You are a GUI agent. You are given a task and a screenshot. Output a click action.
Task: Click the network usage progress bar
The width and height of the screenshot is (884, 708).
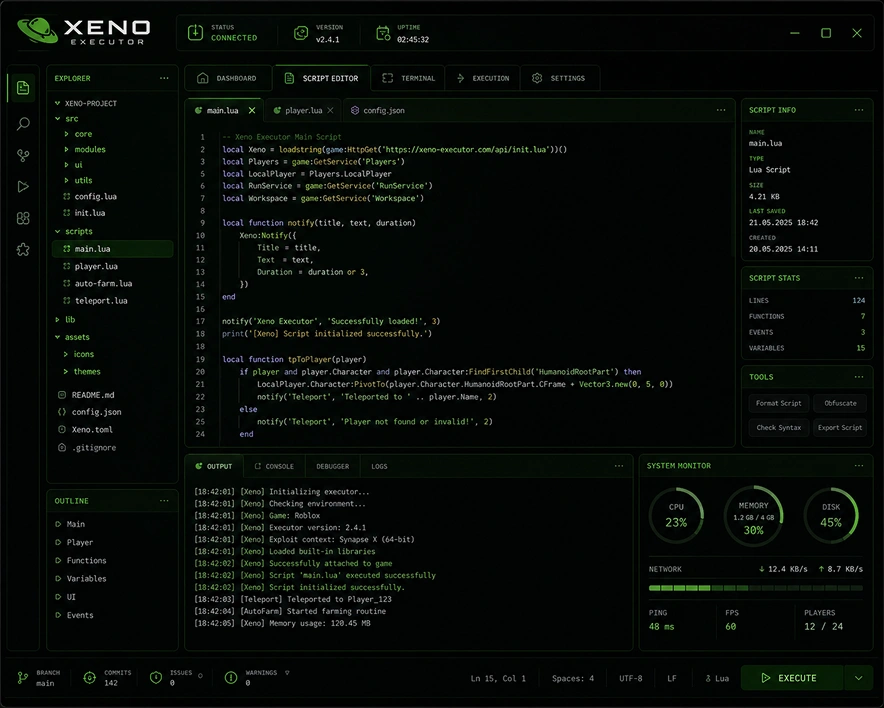pos(755,588)
